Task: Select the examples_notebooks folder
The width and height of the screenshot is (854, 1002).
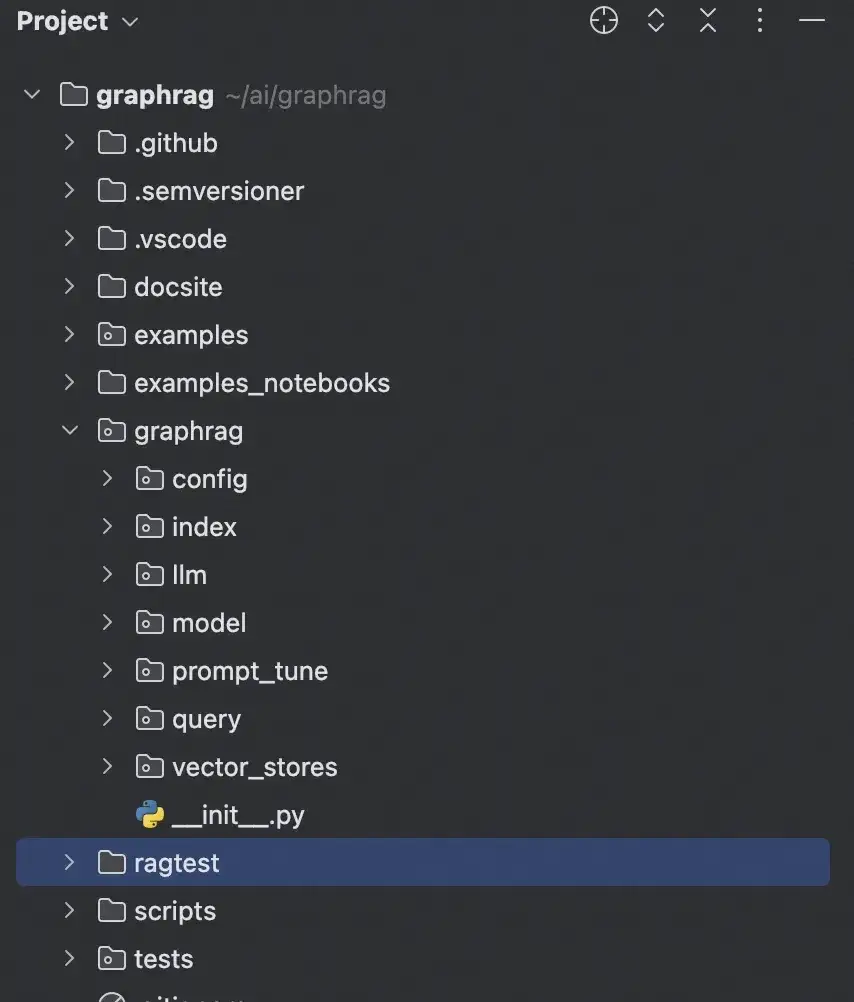Action: (261, 383)
